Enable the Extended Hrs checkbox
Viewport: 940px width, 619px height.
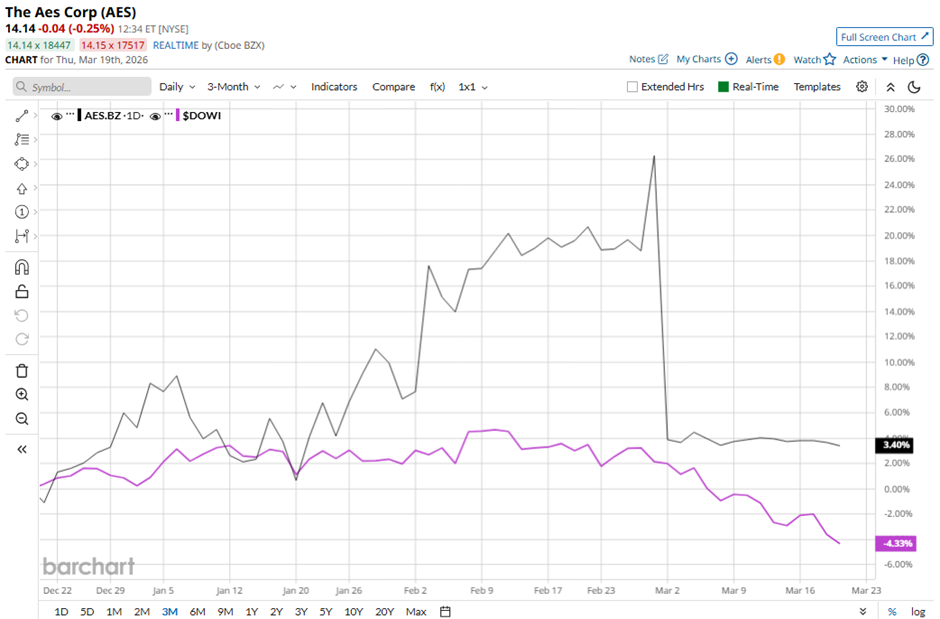pyautogui.click(x=632, y=87)
